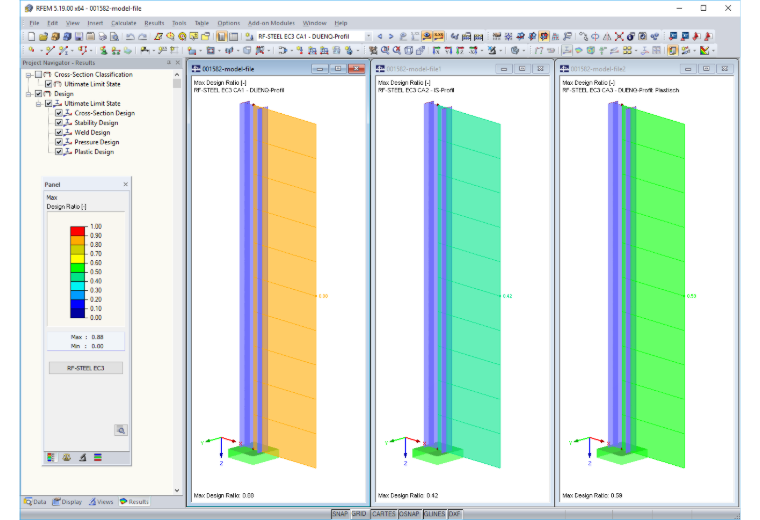The image size is (760, 520).
Task: Click the magnifier icon in the Panel
Action: 121,430
